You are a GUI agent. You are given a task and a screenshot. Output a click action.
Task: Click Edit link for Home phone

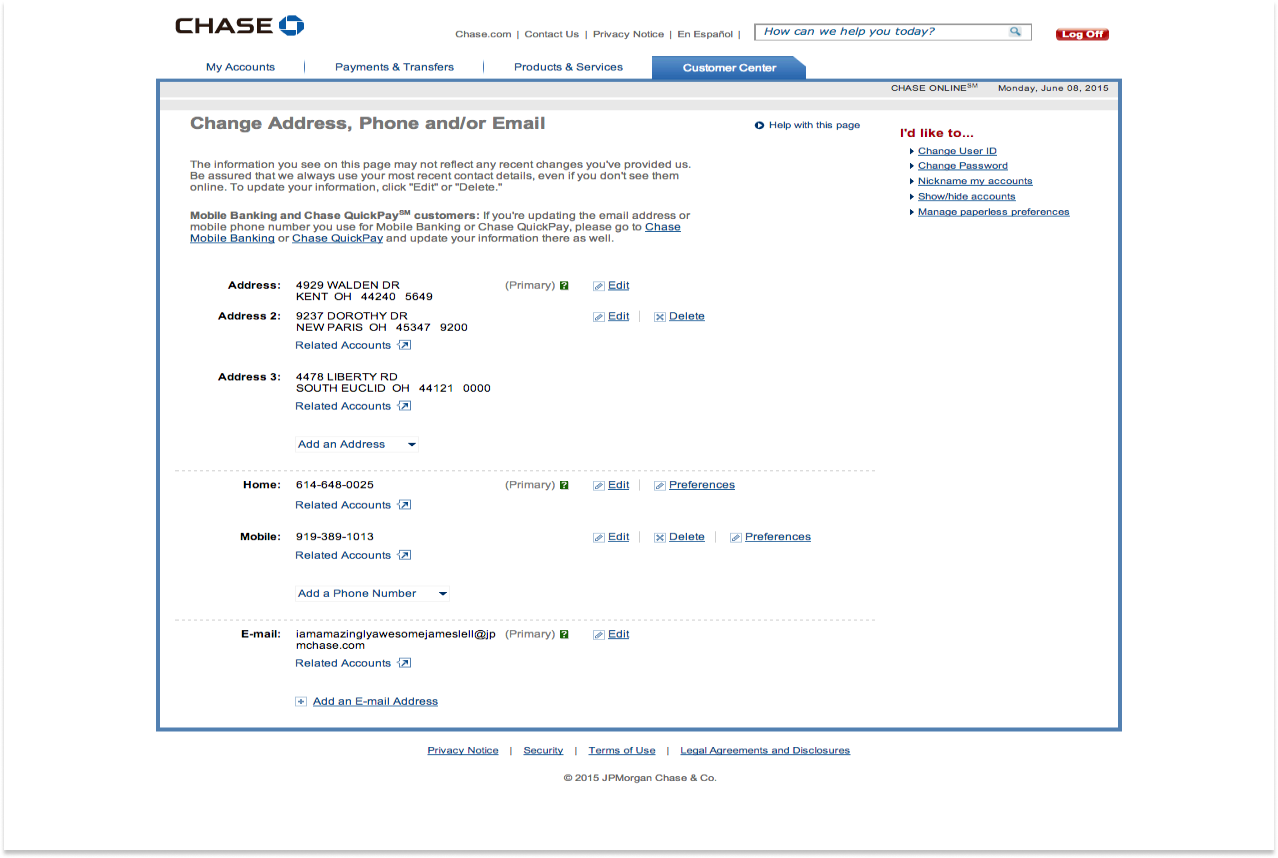619,486
